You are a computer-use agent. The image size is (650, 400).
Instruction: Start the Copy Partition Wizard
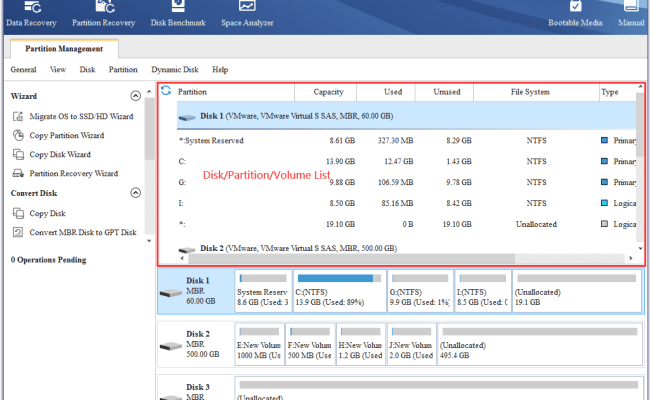[67, 136]
